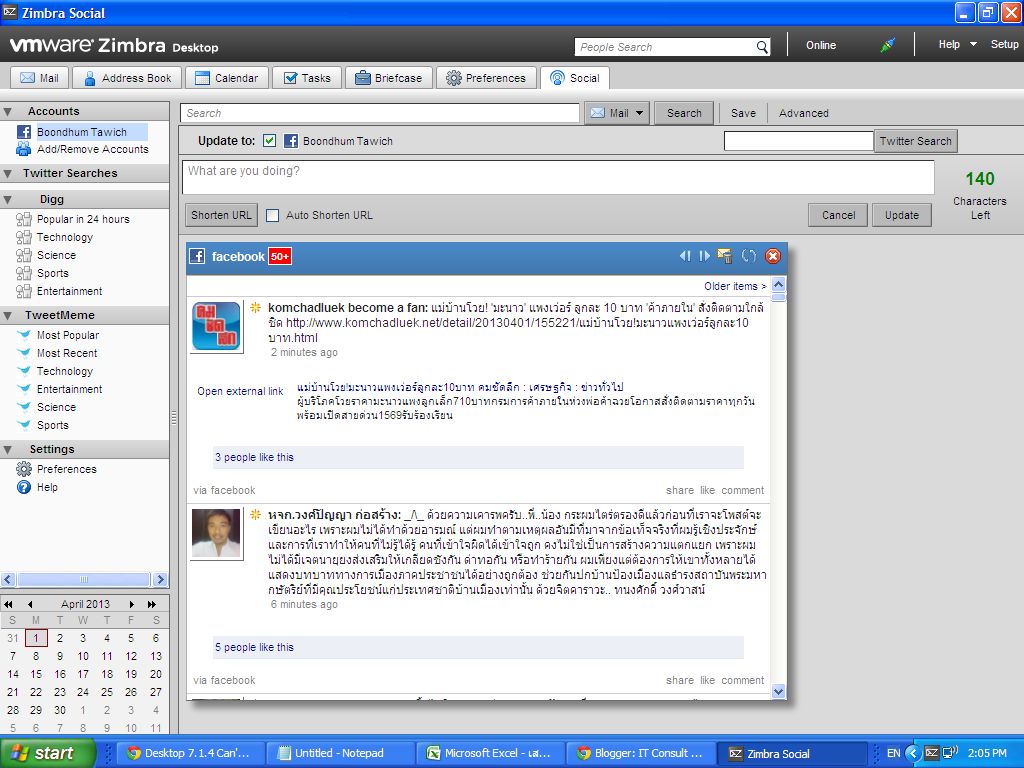Switch to the Mail tab
The height and width of the screenshot is (768, 1024).
(39, 78)
